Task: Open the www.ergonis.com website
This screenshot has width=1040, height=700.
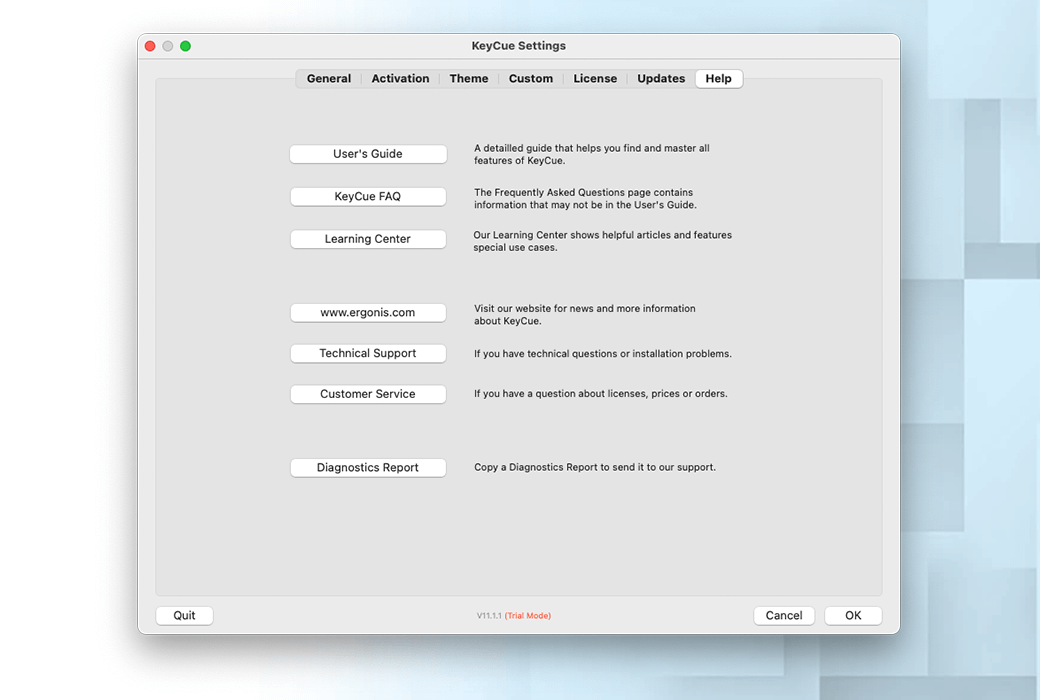Action: [x=368, y=312]
